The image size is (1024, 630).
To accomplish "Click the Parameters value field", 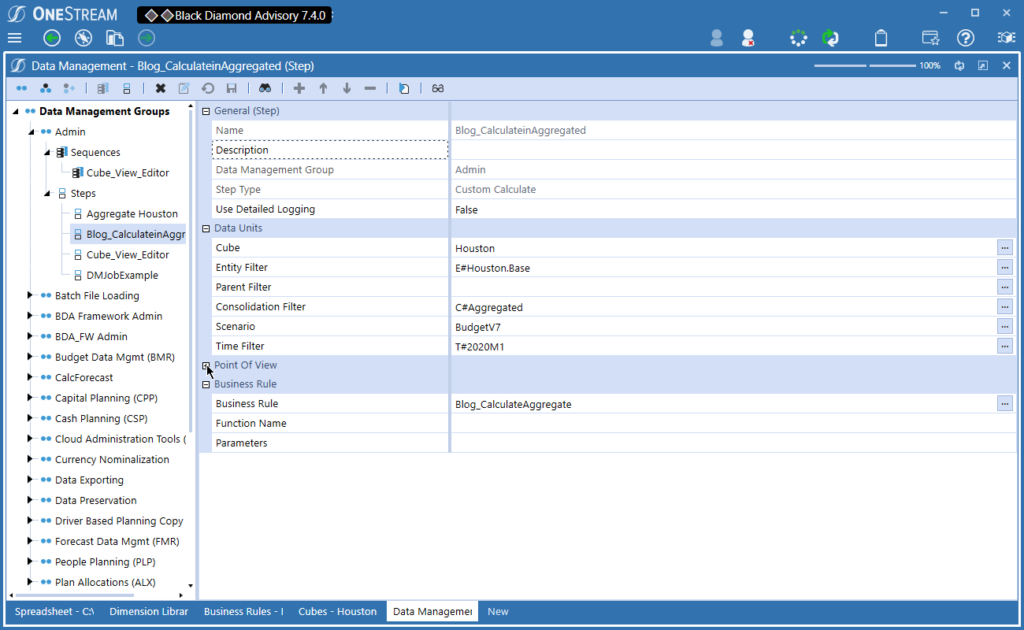I will tap(733, 443).
